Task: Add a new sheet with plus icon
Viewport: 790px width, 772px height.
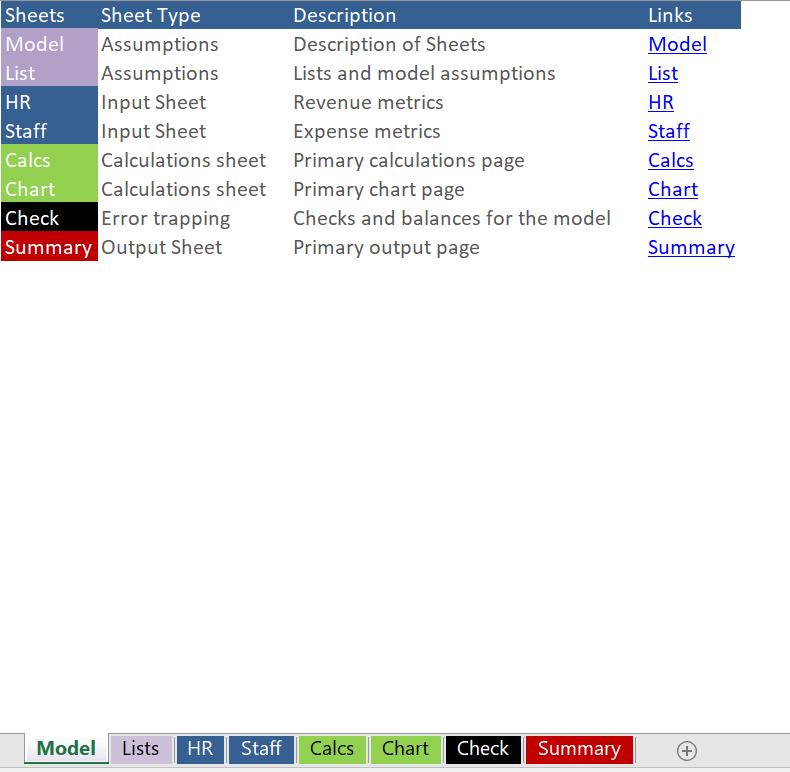Action: 687,750
